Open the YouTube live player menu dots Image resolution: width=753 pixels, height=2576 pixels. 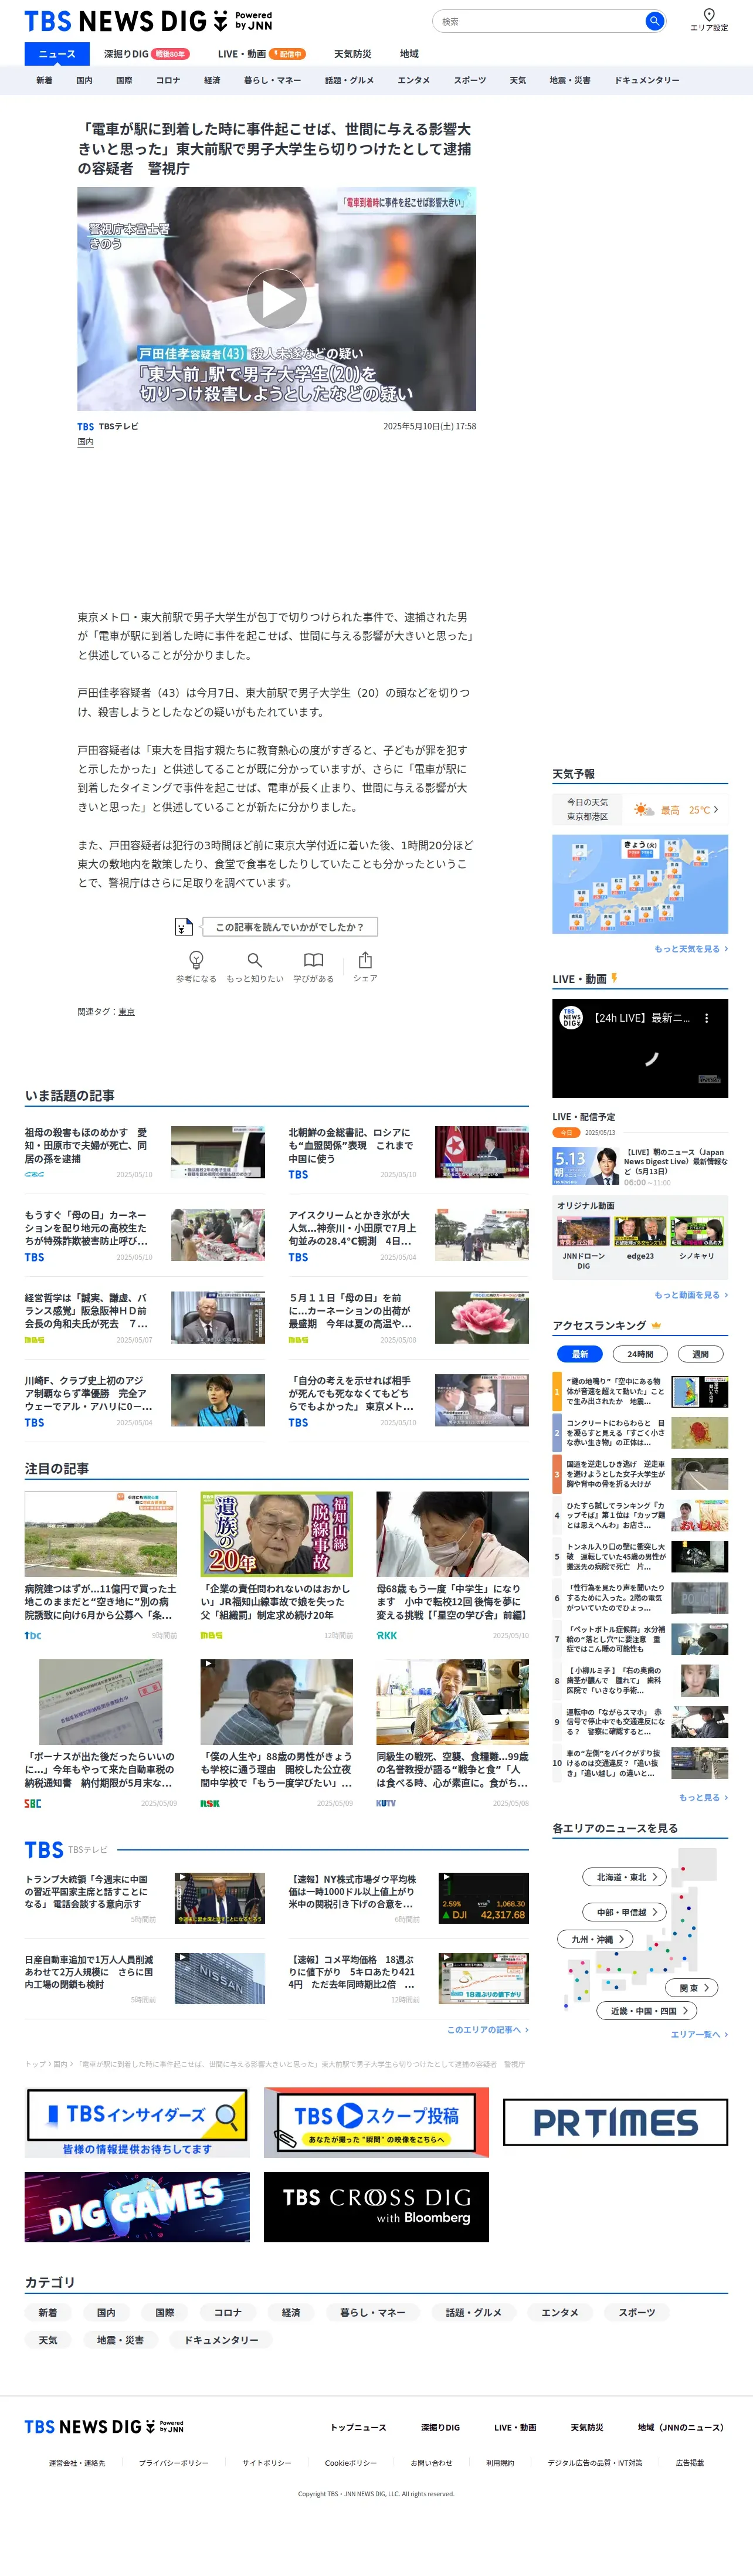706,1018
